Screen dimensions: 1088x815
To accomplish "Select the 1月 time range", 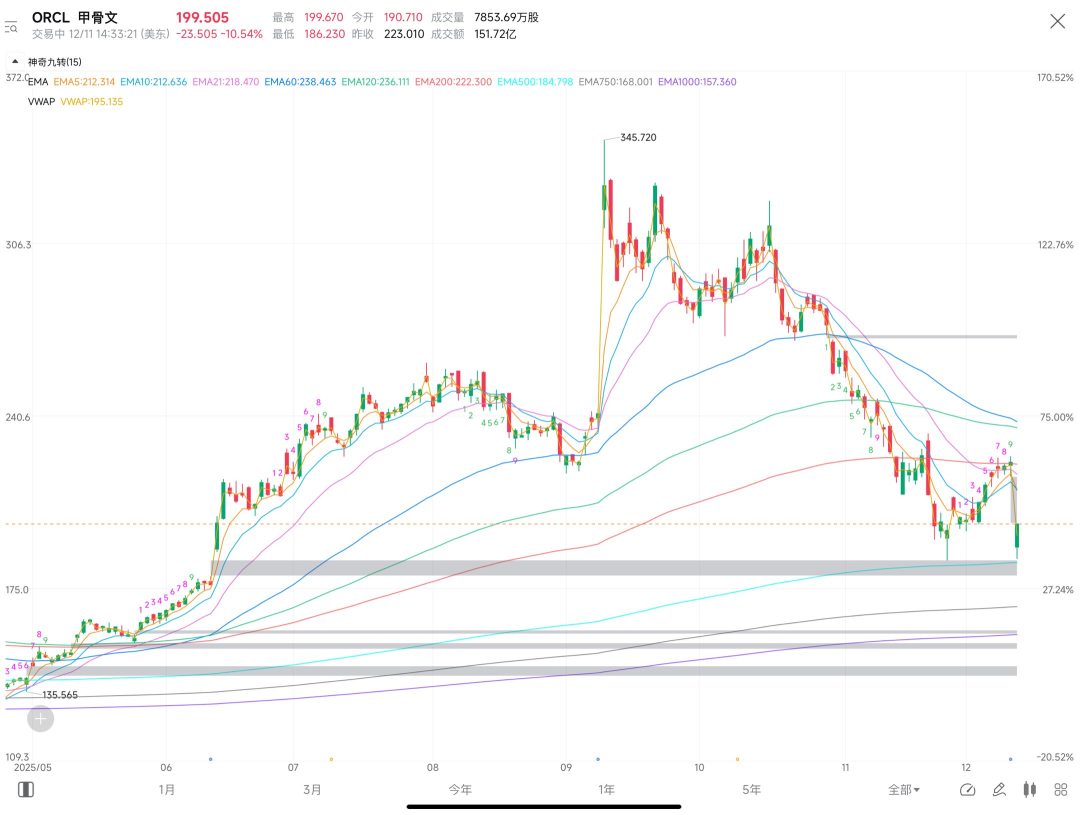I will coord(167,789).
